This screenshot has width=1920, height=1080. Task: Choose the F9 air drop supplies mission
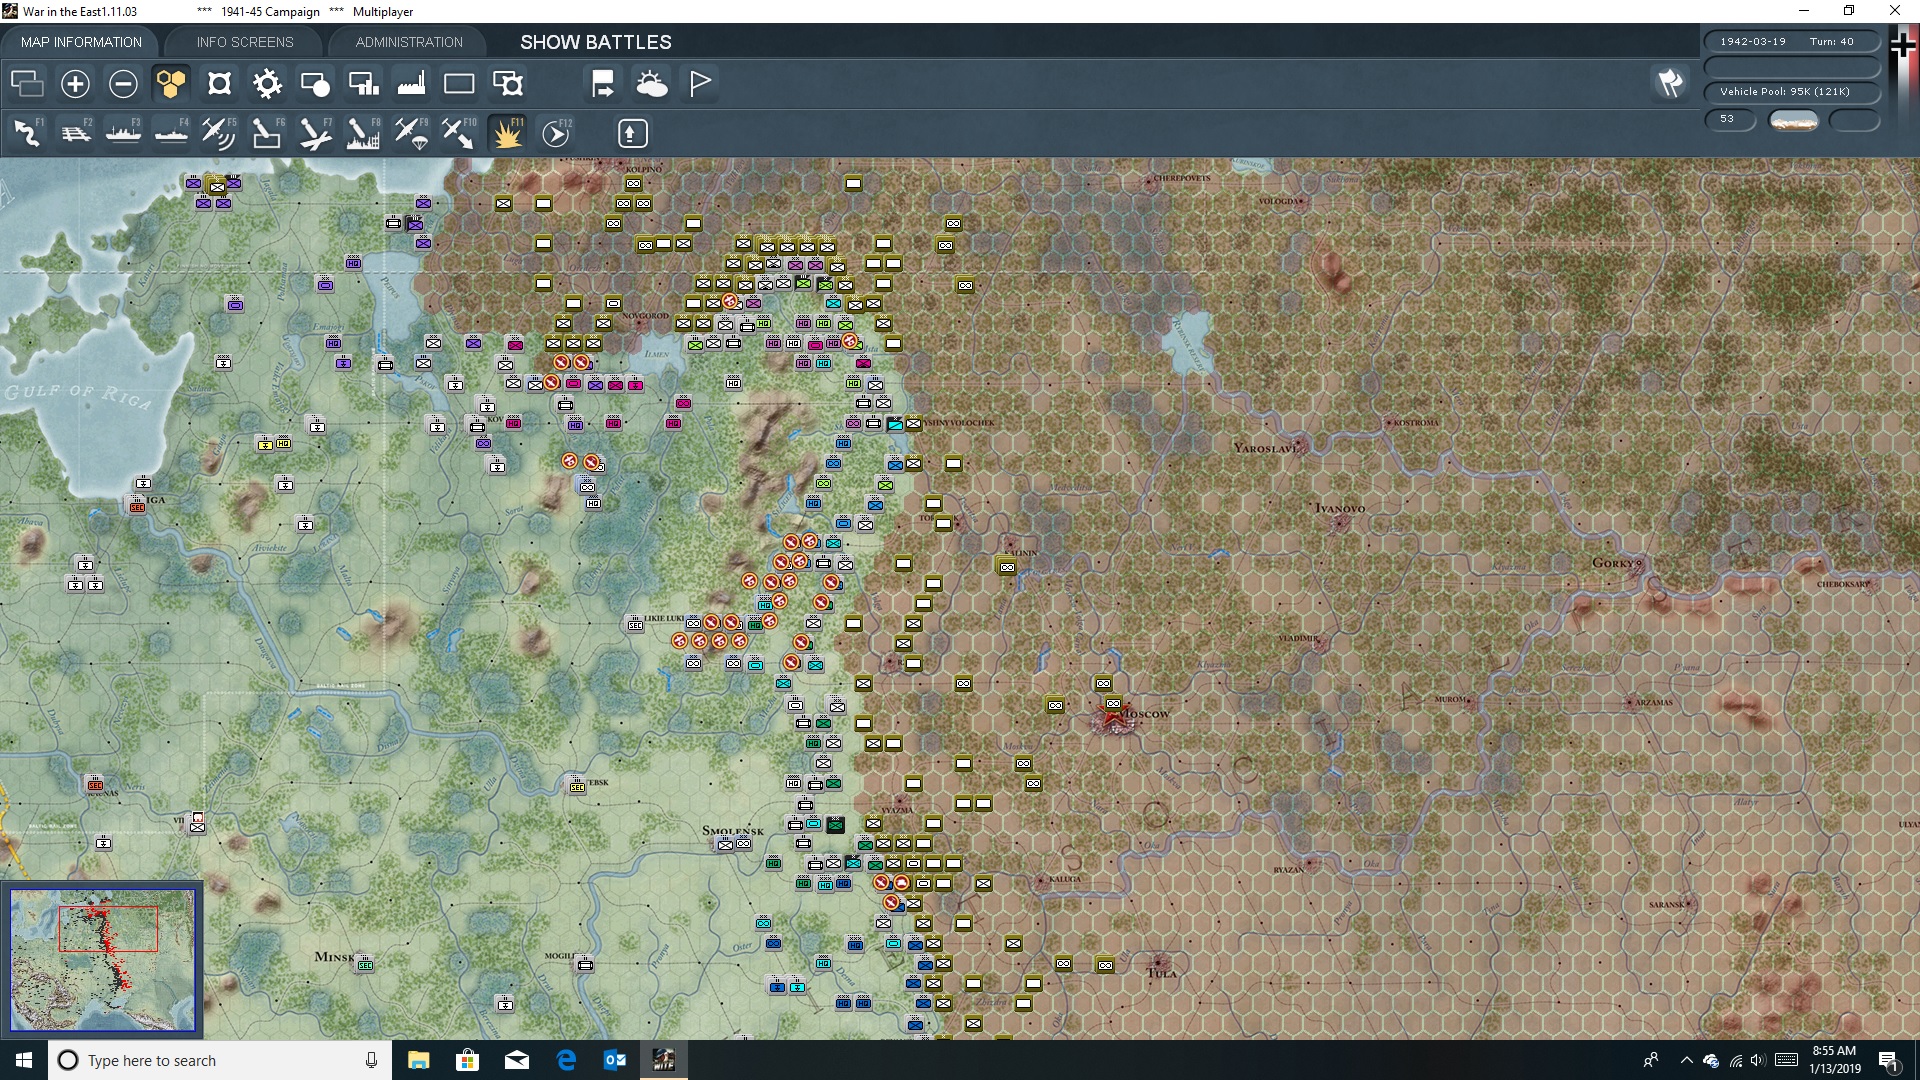tap(410, 133)
